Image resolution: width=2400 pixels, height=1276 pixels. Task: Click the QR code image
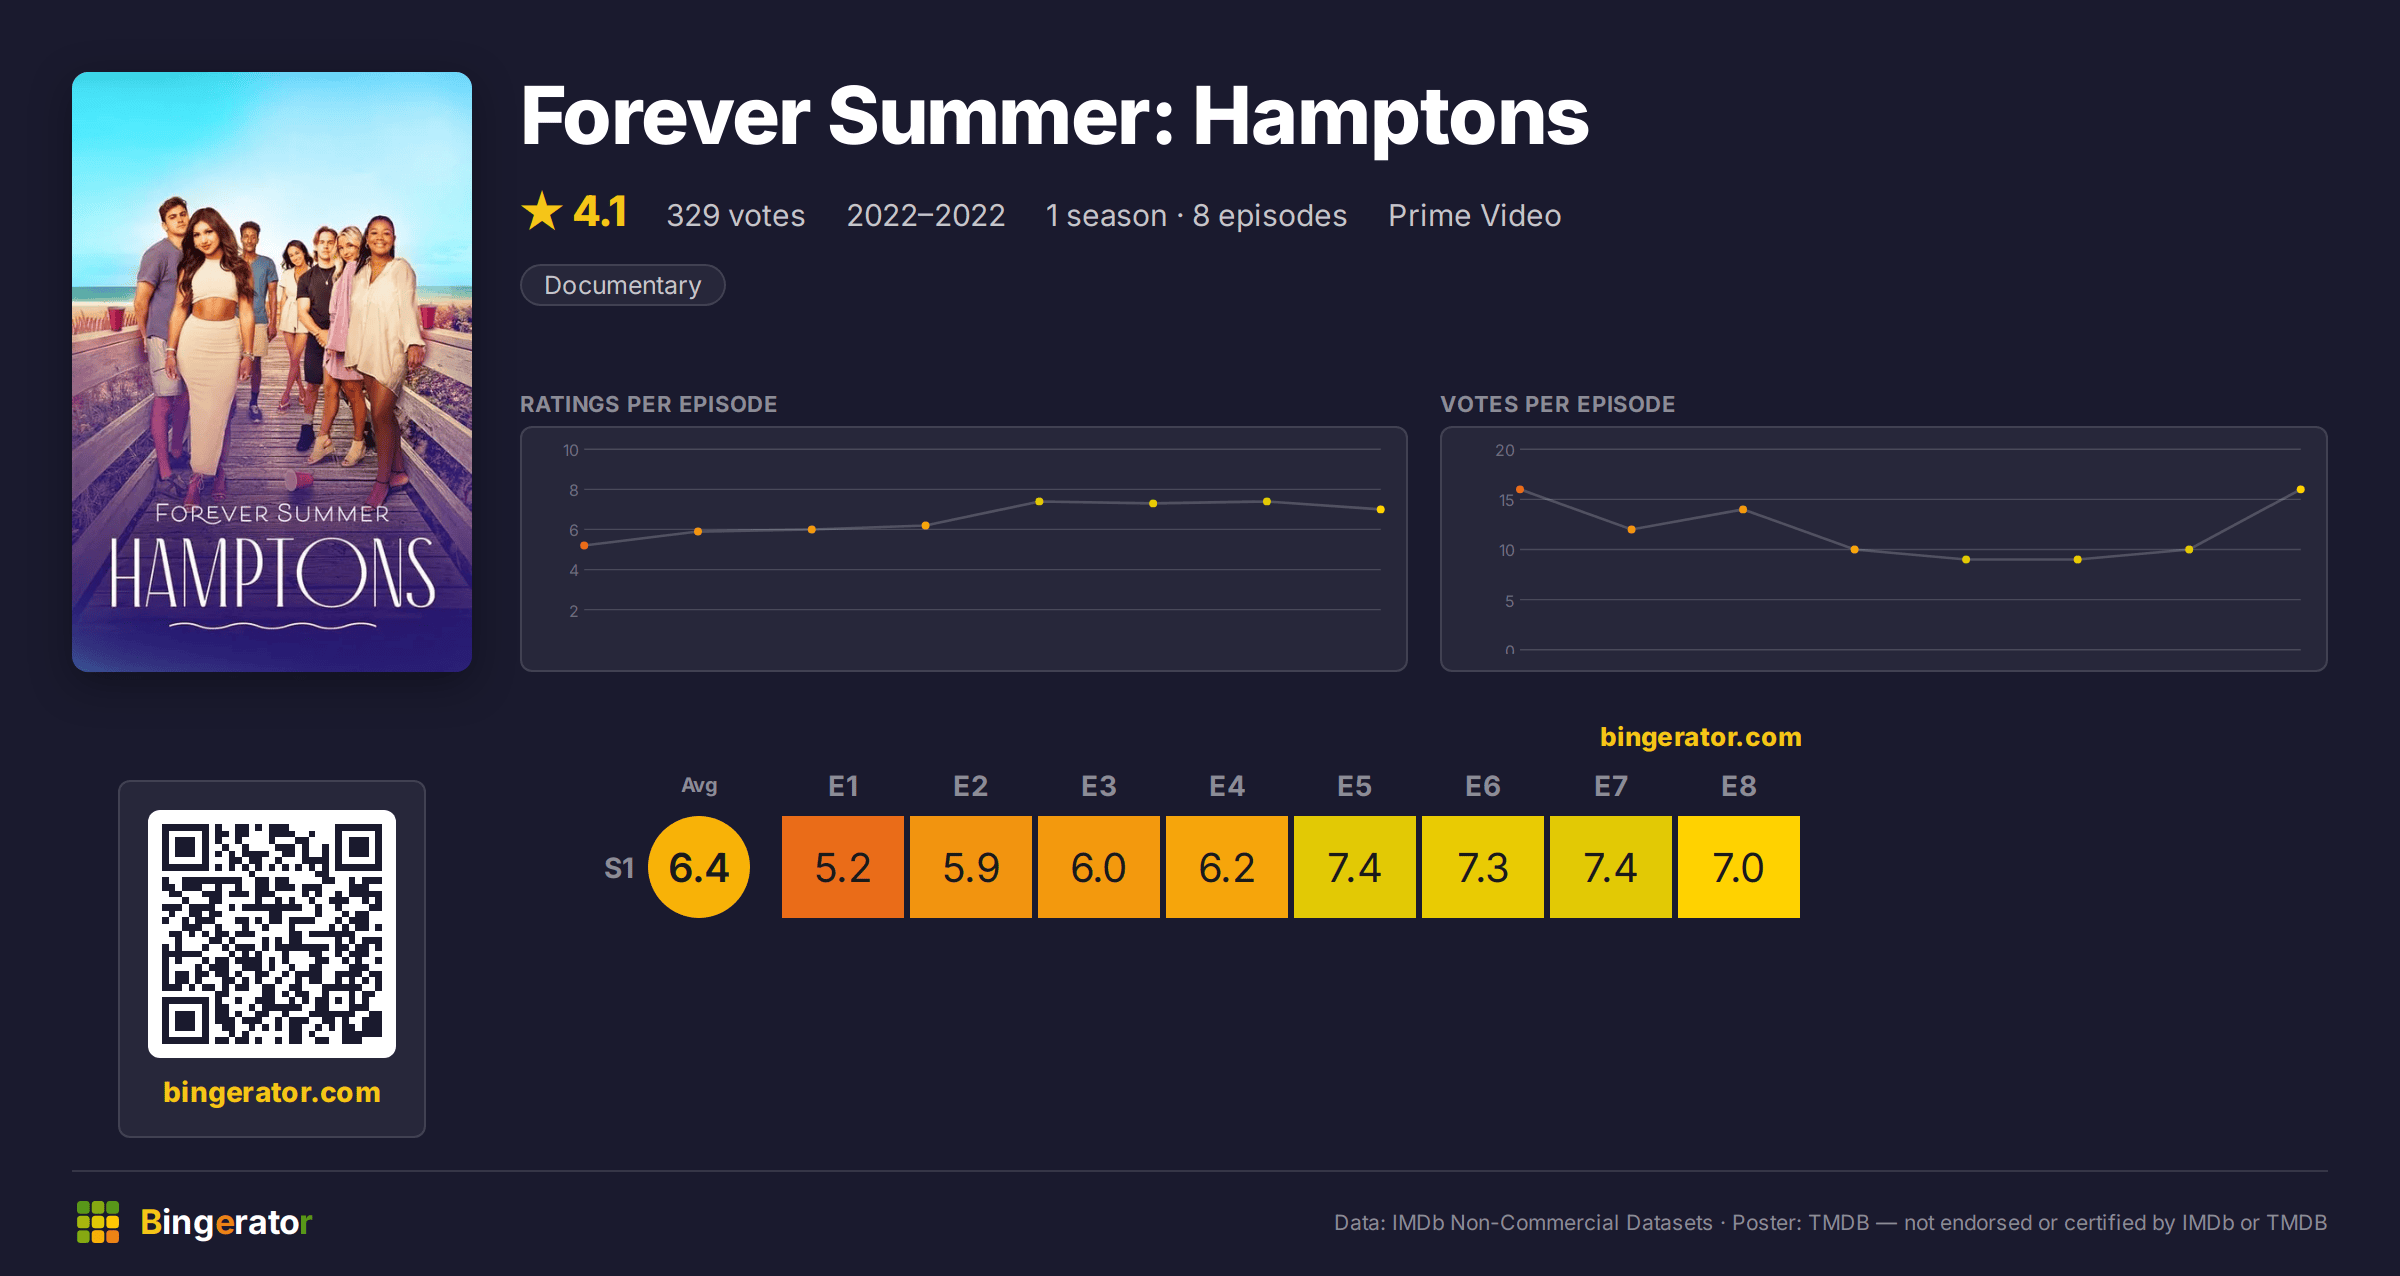click(x=272, y=934)
